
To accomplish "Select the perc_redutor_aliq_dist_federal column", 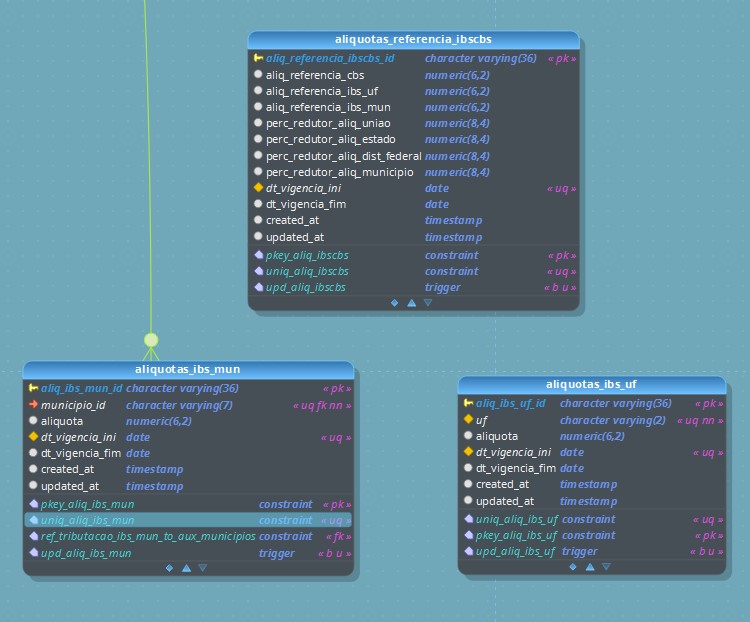I will (343, 156).
